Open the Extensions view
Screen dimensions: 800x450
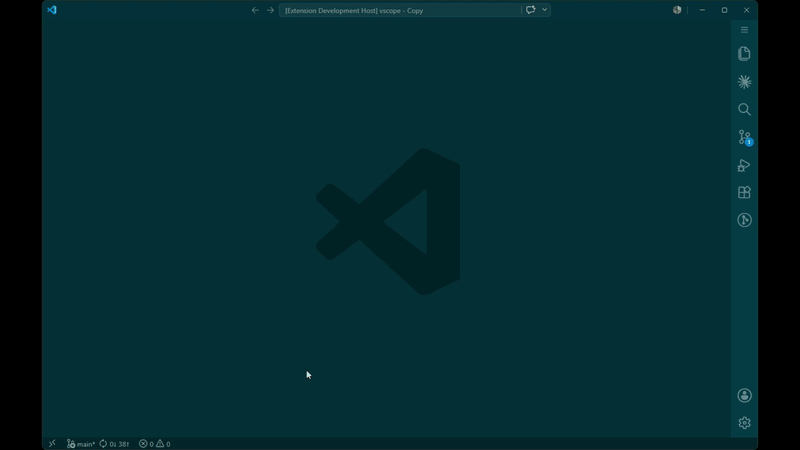coord(744,192)
